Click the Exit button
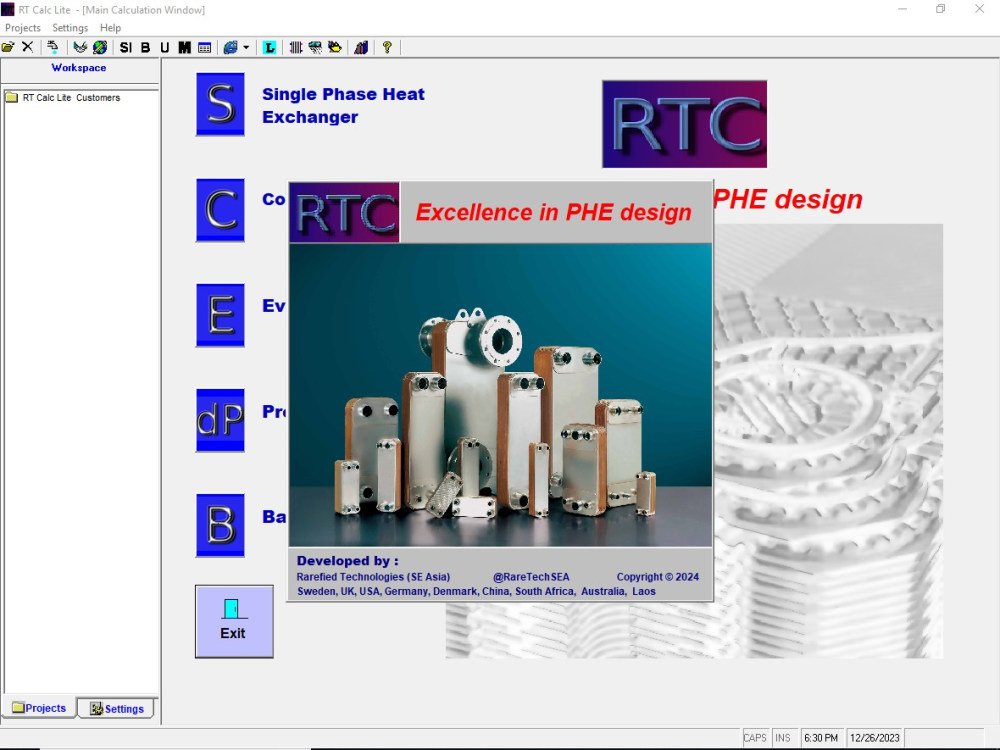1000x750 pixels. tap(234, 621)
